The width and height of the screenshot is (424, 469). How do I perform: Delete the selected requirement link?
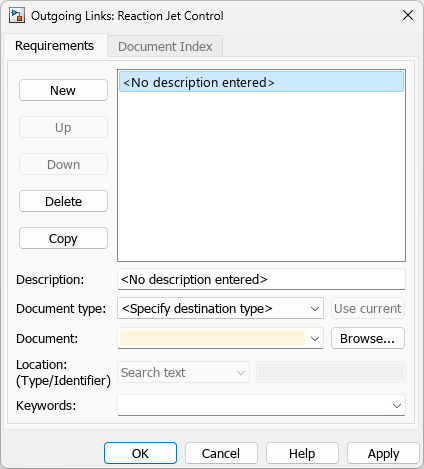pyautogui.click(x=63, y=201)
